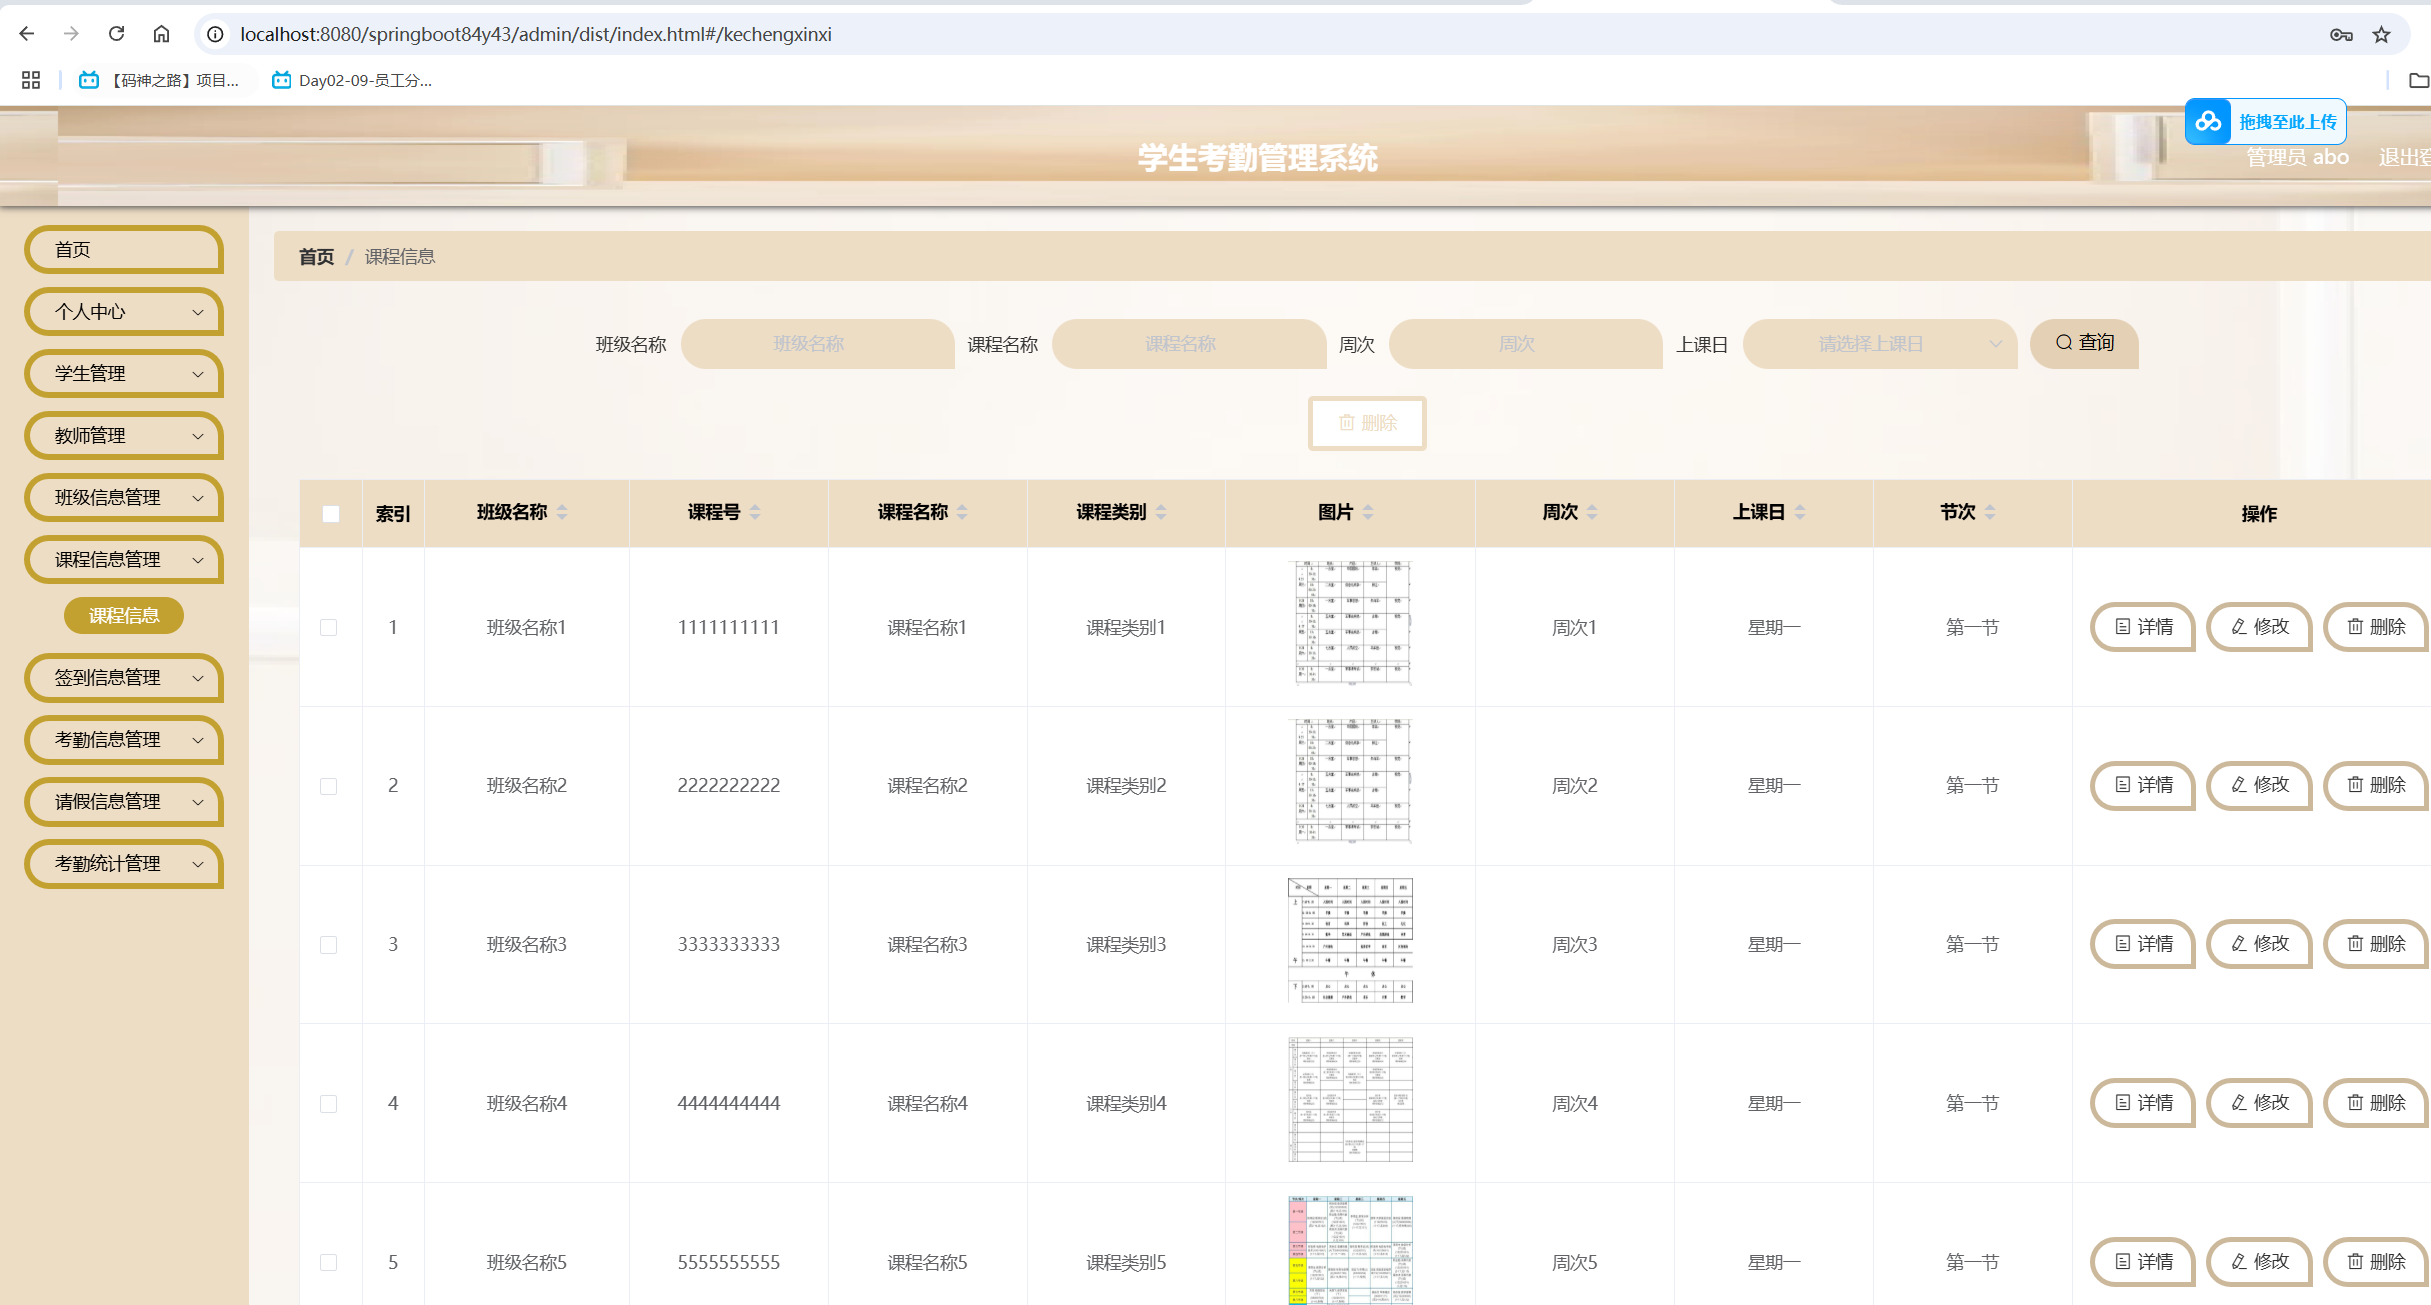This screenshot has width=2431, height=1305.
Task: Check the checkbox for row 1
Action: pos(329,627)
